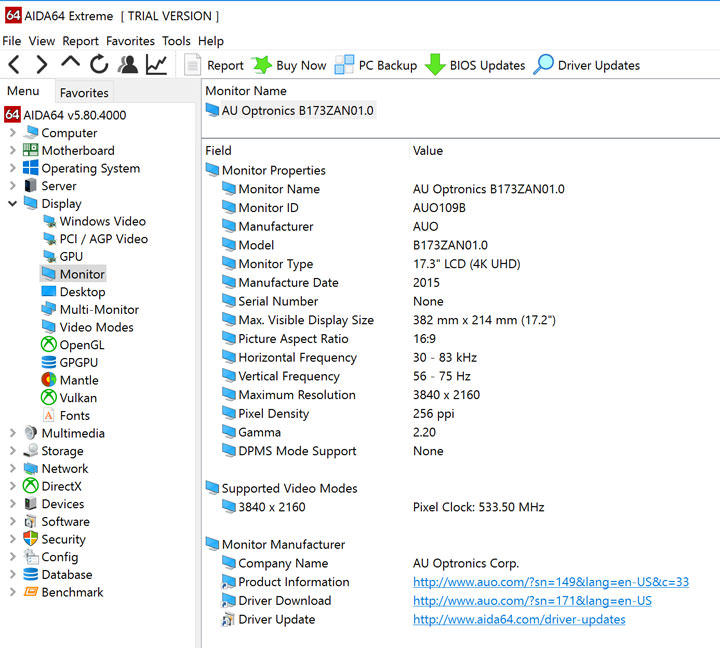Select the Maximum Resolution row
This screenshot has height=648, width=720.
pos(296,395)
